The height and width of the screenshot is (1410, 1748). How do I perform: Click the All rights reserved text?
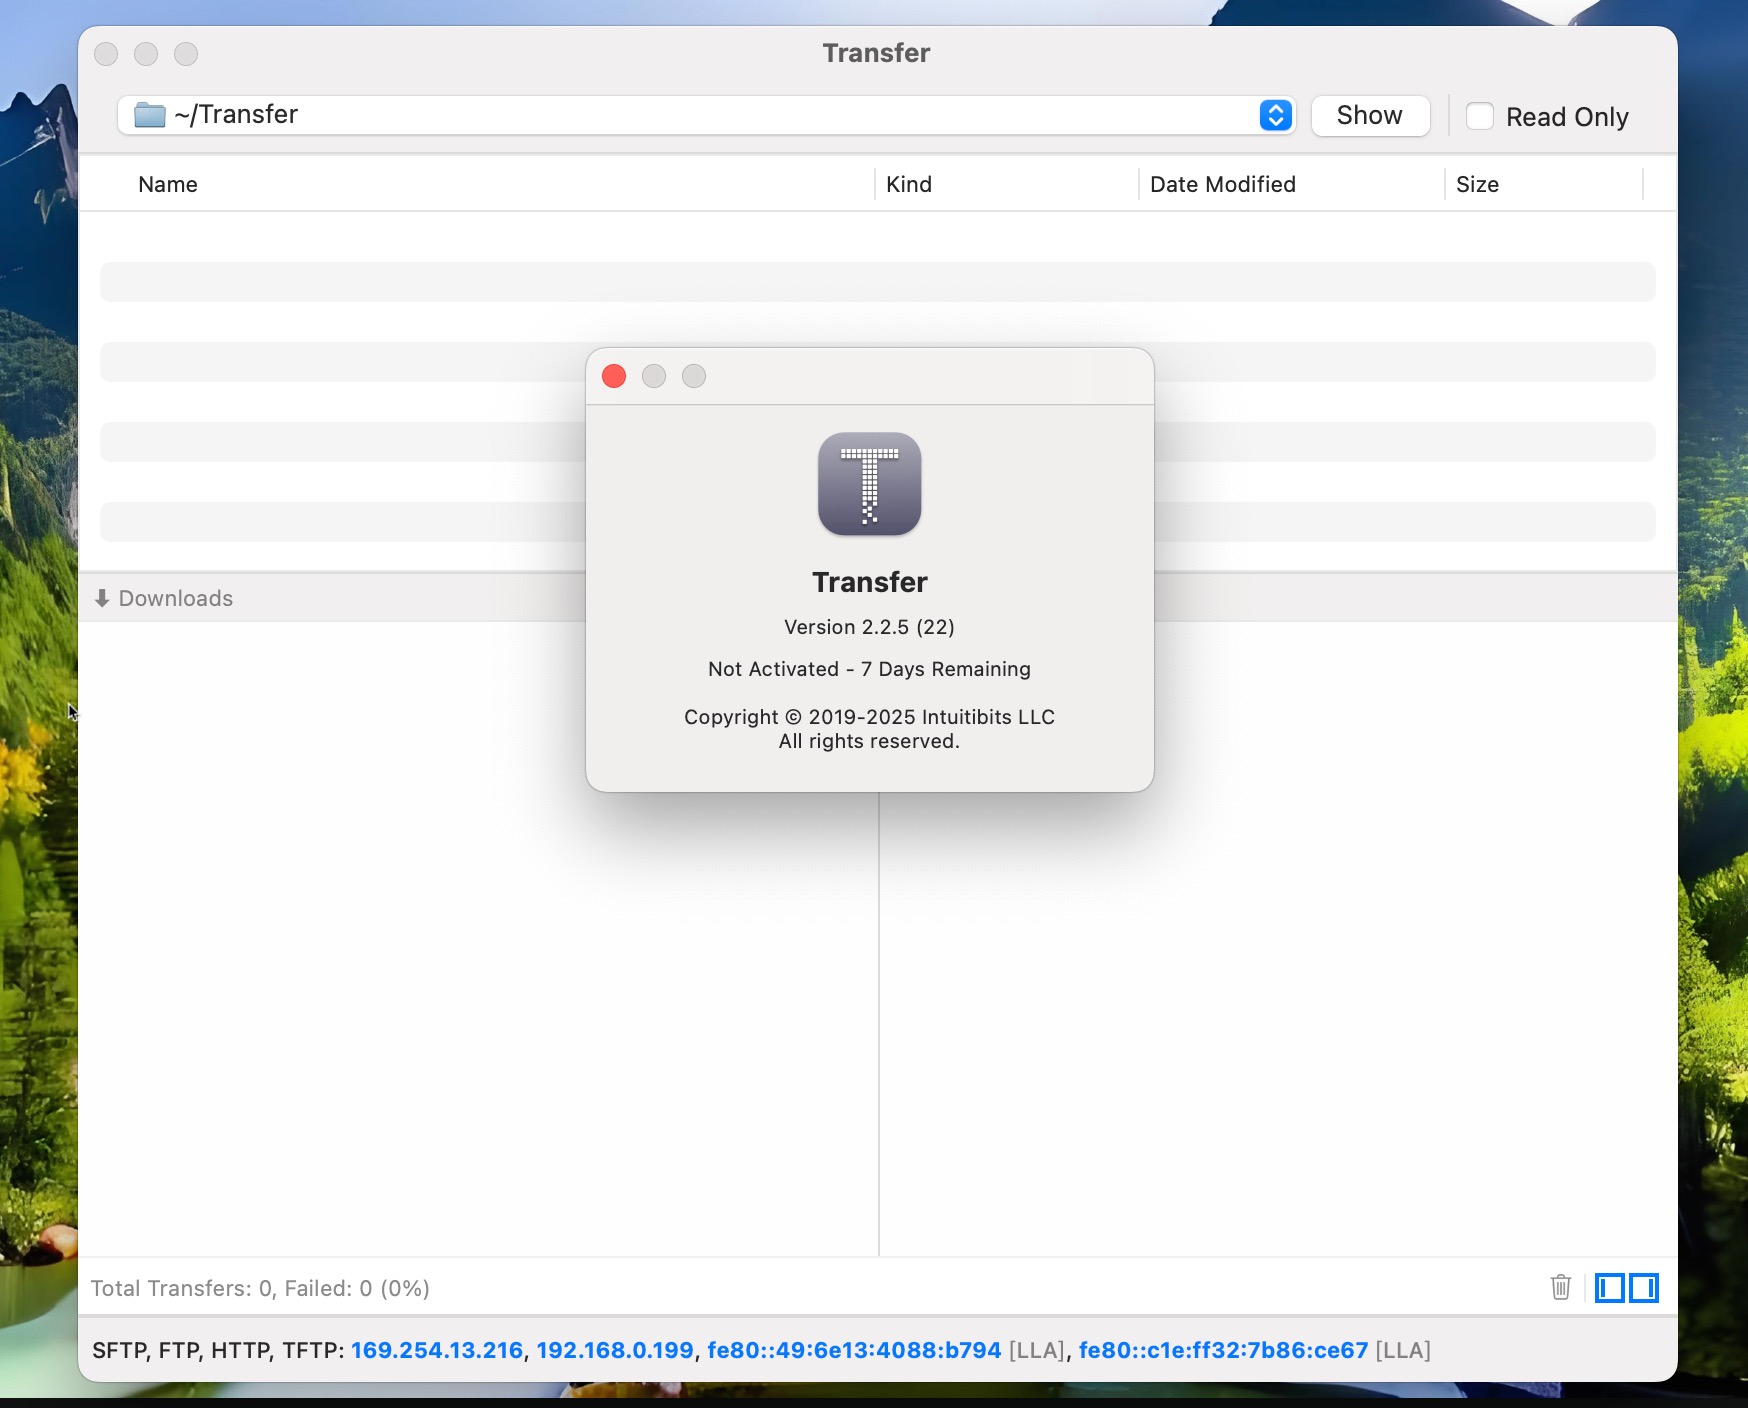point(869,741)
